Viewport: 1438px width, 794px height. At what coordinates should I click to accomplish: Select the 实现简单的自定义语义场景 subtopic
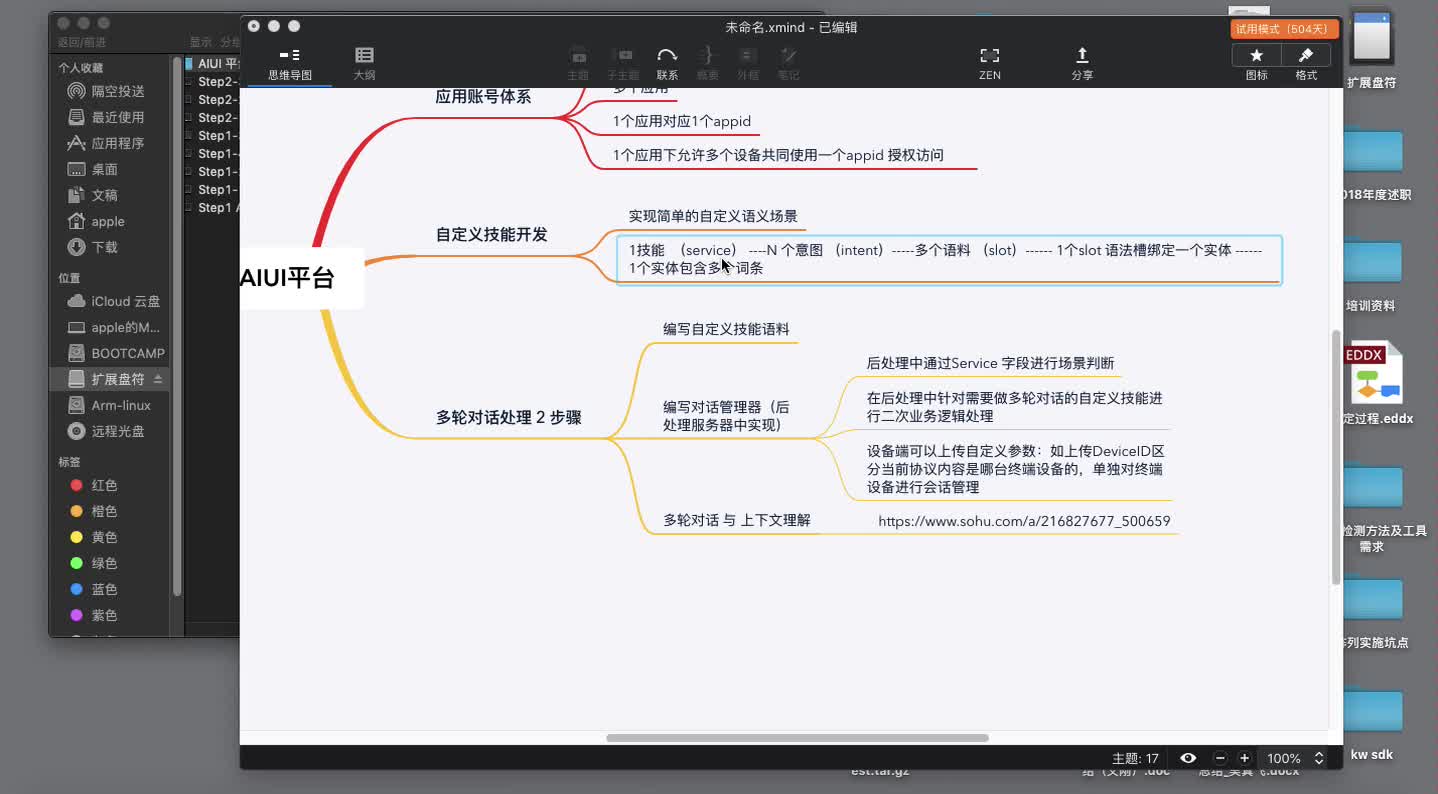(713, 216)
